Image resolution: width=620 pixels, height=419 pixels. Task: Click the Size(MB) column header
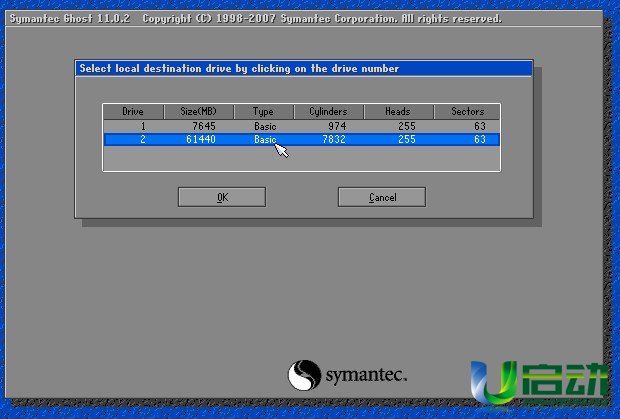[199, 111]
